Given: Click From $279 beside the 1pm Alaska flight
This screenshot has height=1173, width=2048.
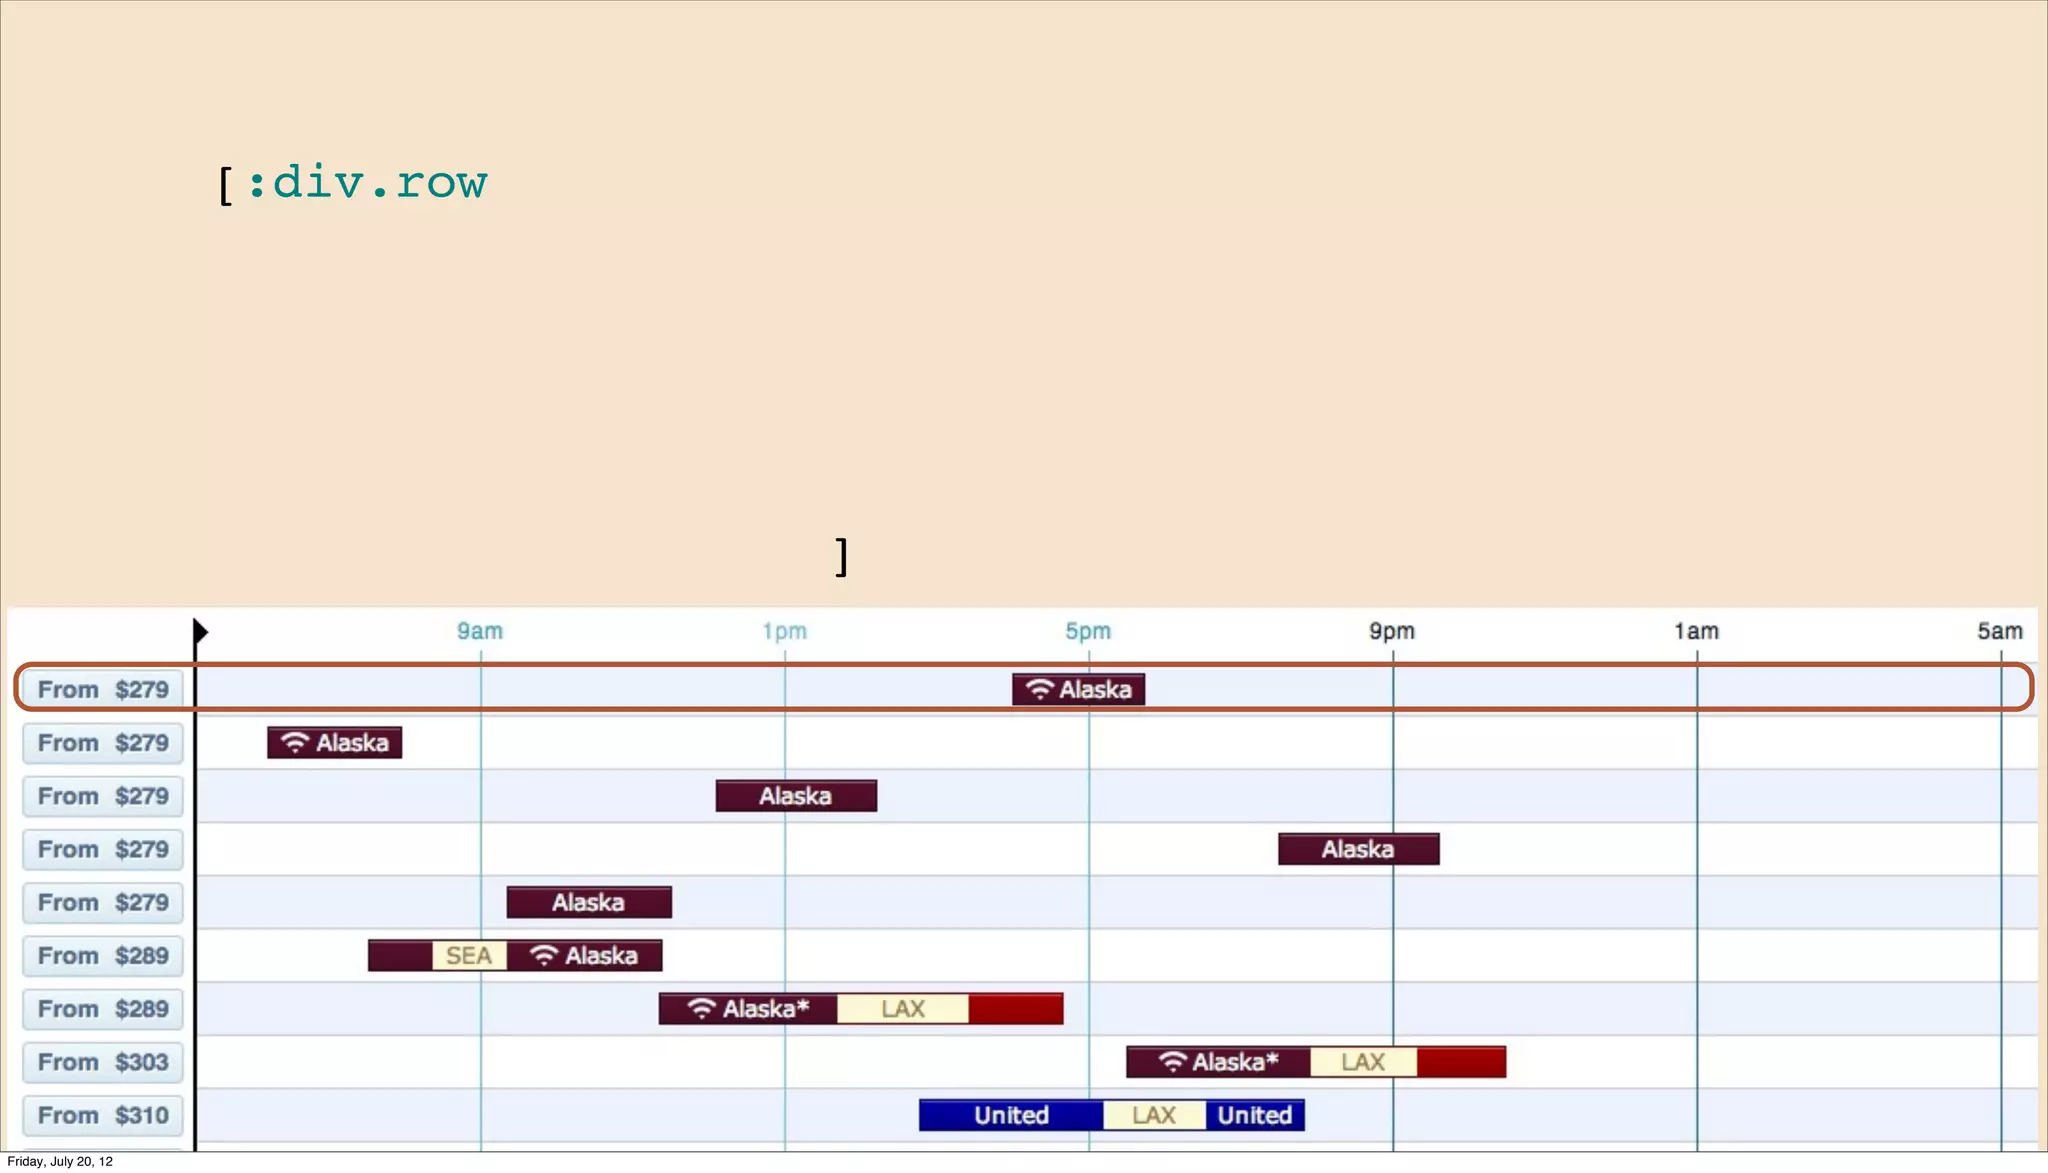Looking at the screenshot, I should 103,796.
